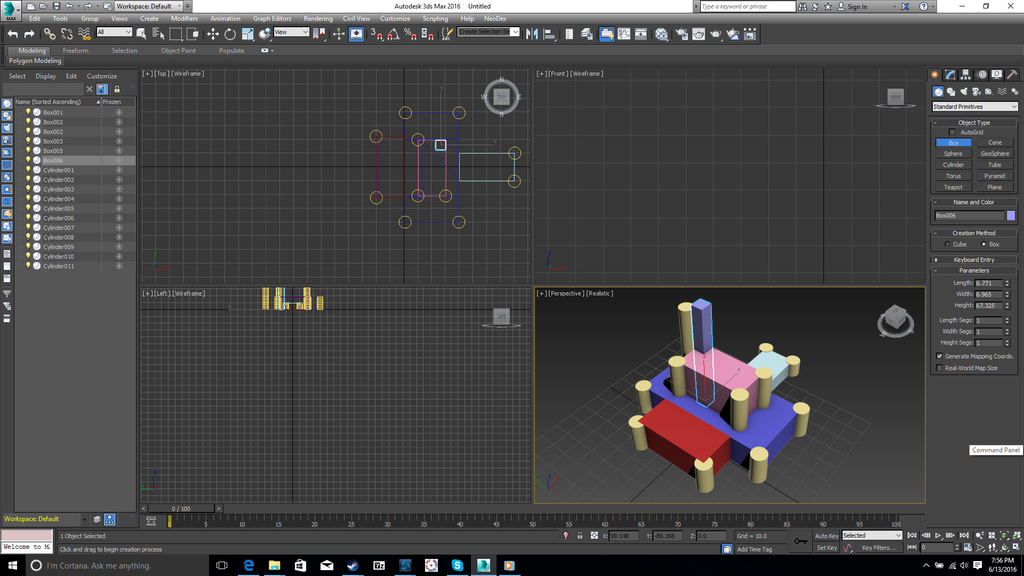Click Play Animation button
Screen dimensions: 1024x576
(x=938, y=536)
